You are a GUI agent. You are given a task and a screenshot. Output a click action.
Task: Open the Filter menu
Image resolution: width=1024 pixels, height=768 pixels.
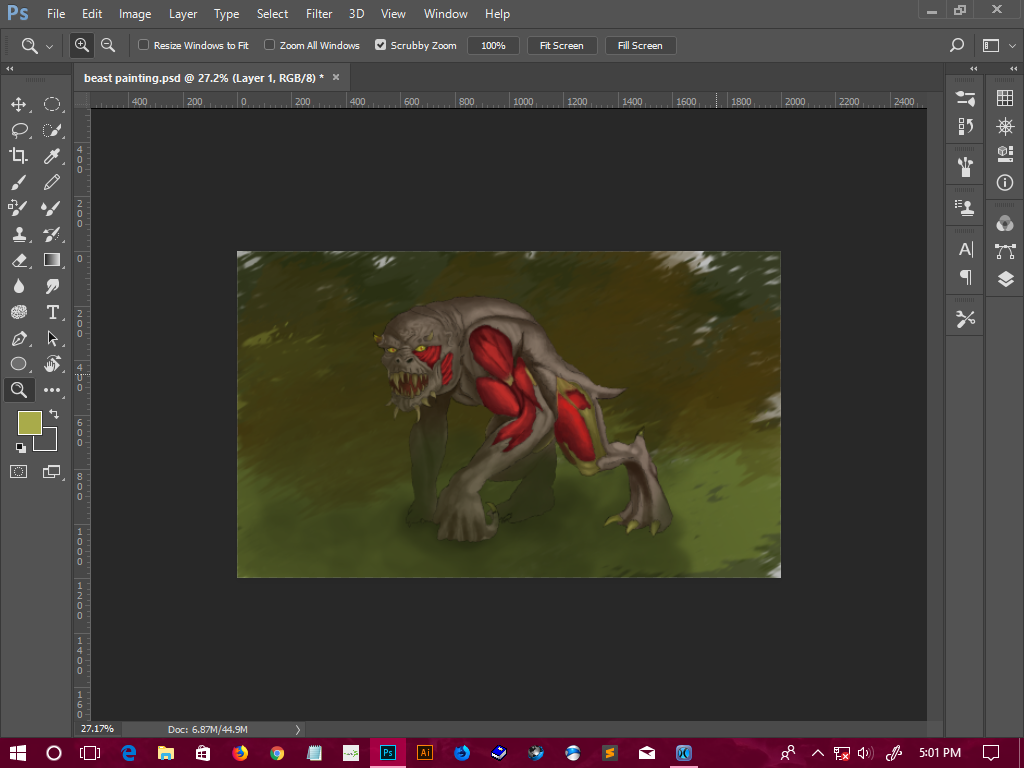tap(318, 14)
